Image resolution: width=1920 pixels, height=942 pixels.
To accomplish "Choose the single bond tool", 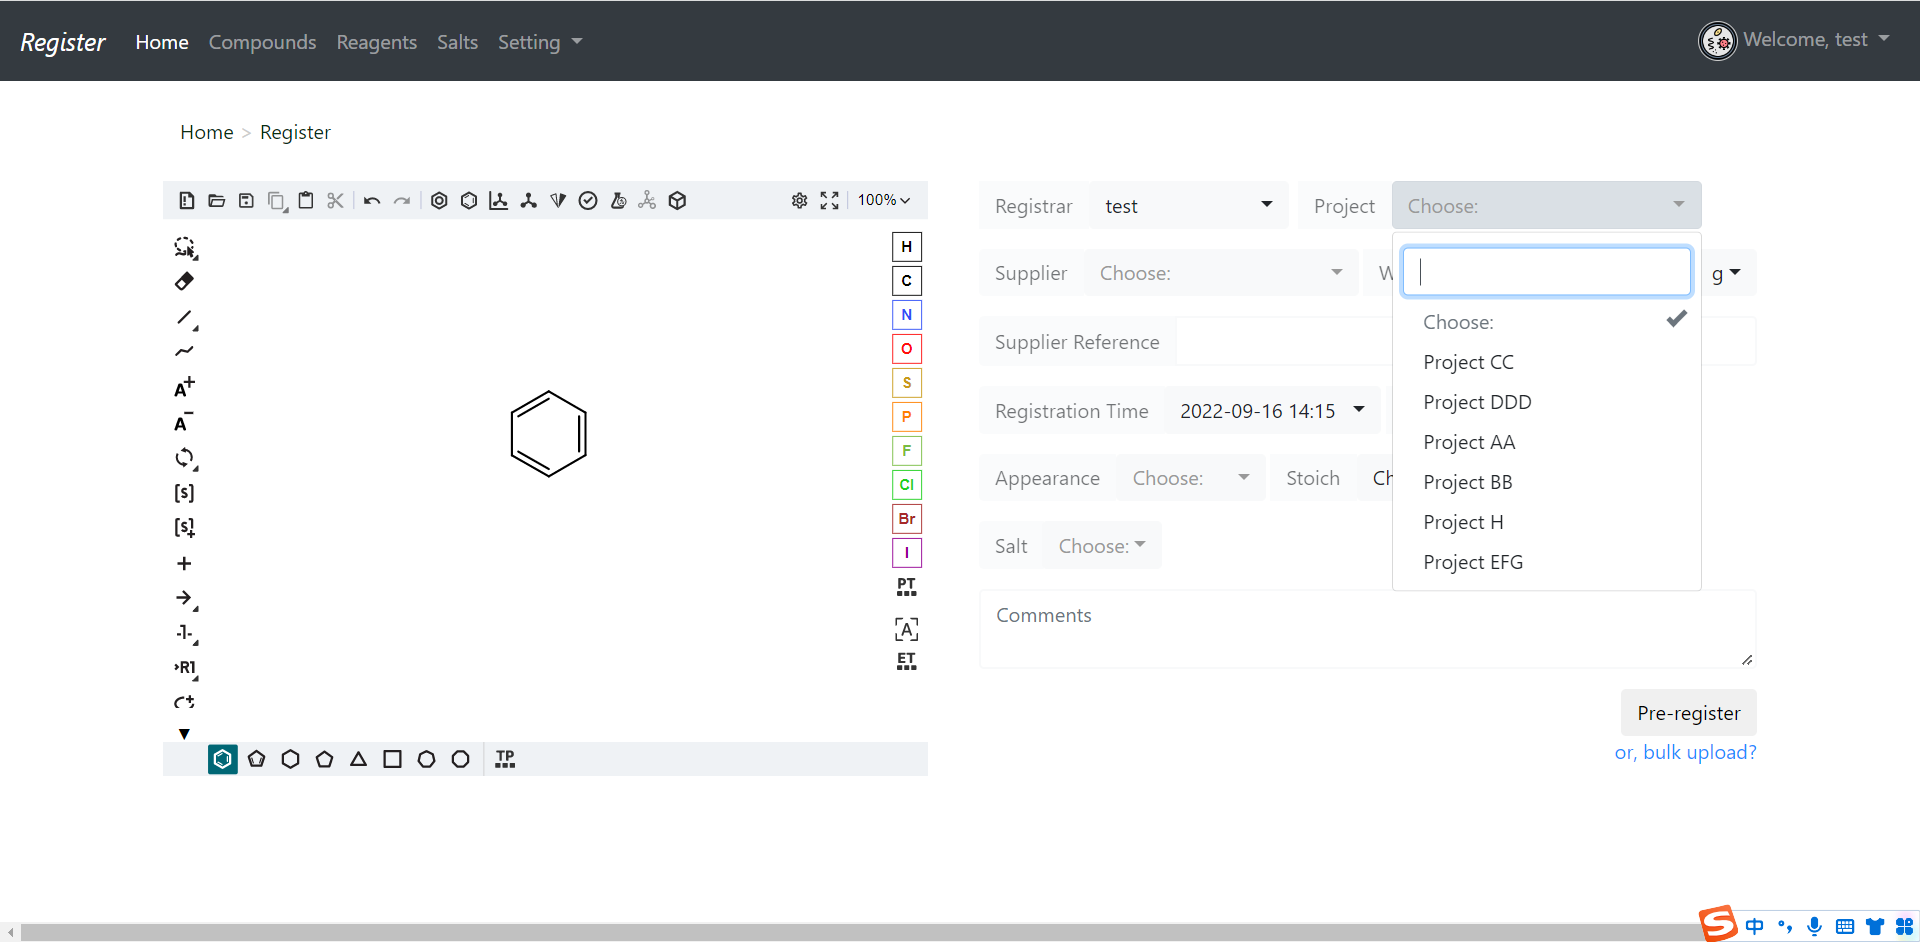I will tap(185, 318).
